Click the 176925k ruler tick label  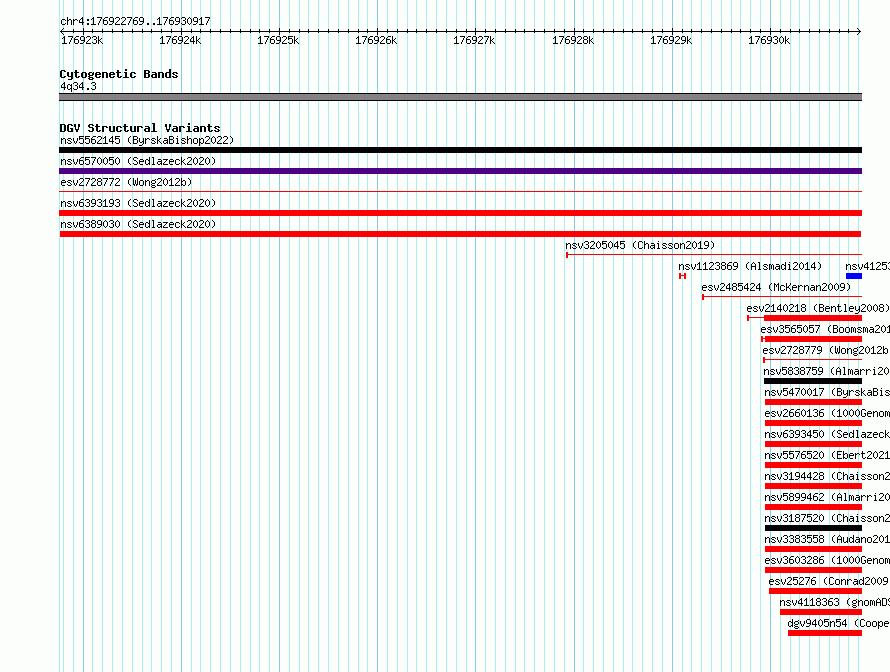coord(278,40)
